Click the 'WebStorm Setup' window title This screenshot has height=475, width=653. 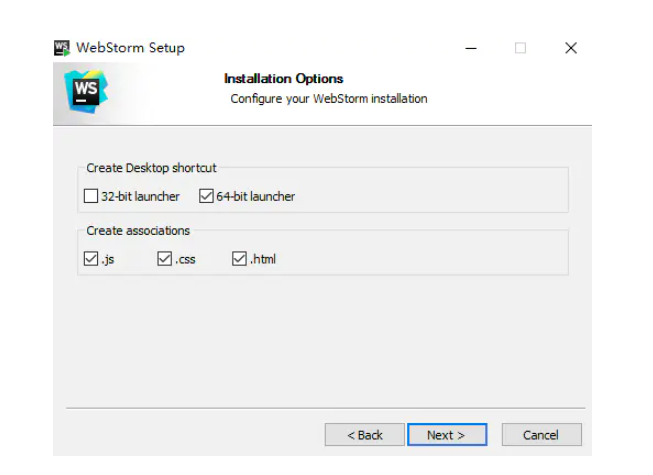tap(130, 48)
